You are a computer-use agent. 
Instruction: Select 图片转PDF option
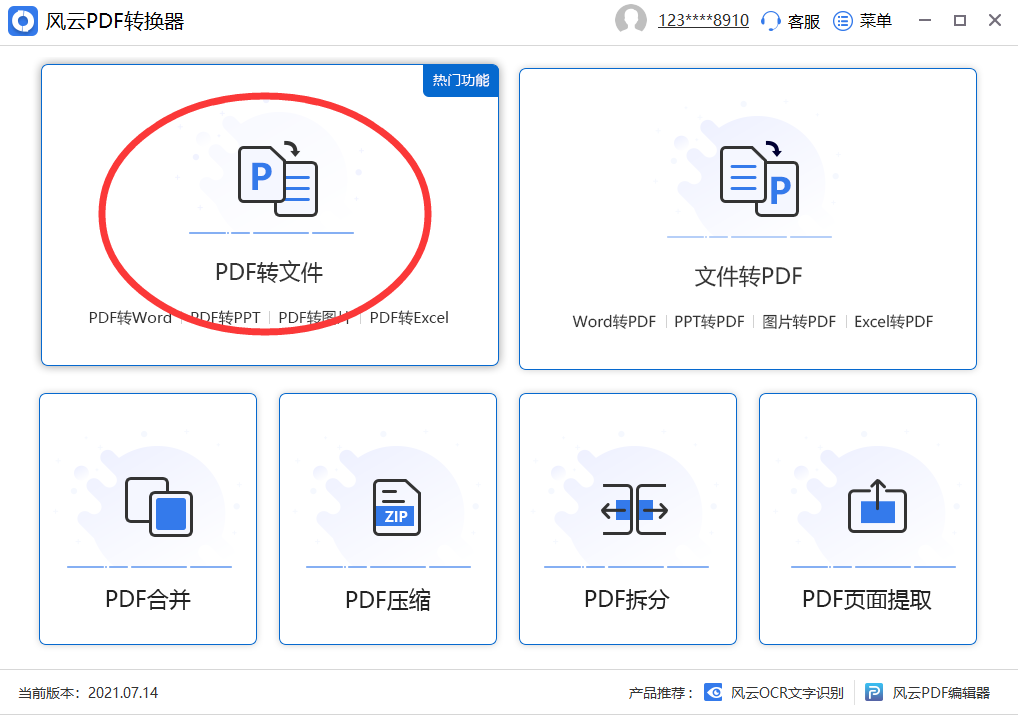pos(799,321)
